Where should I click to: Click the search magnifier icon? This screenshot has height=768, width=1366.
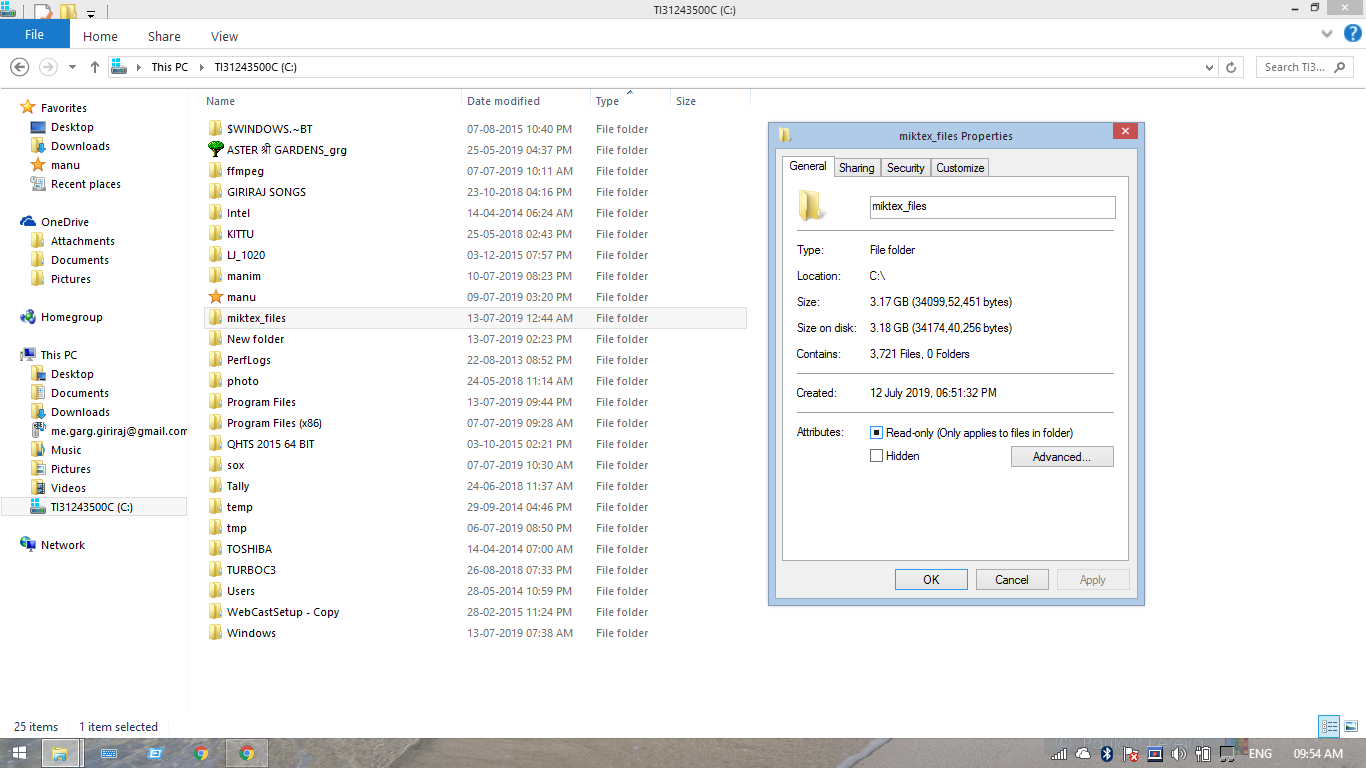[1341, 67]
